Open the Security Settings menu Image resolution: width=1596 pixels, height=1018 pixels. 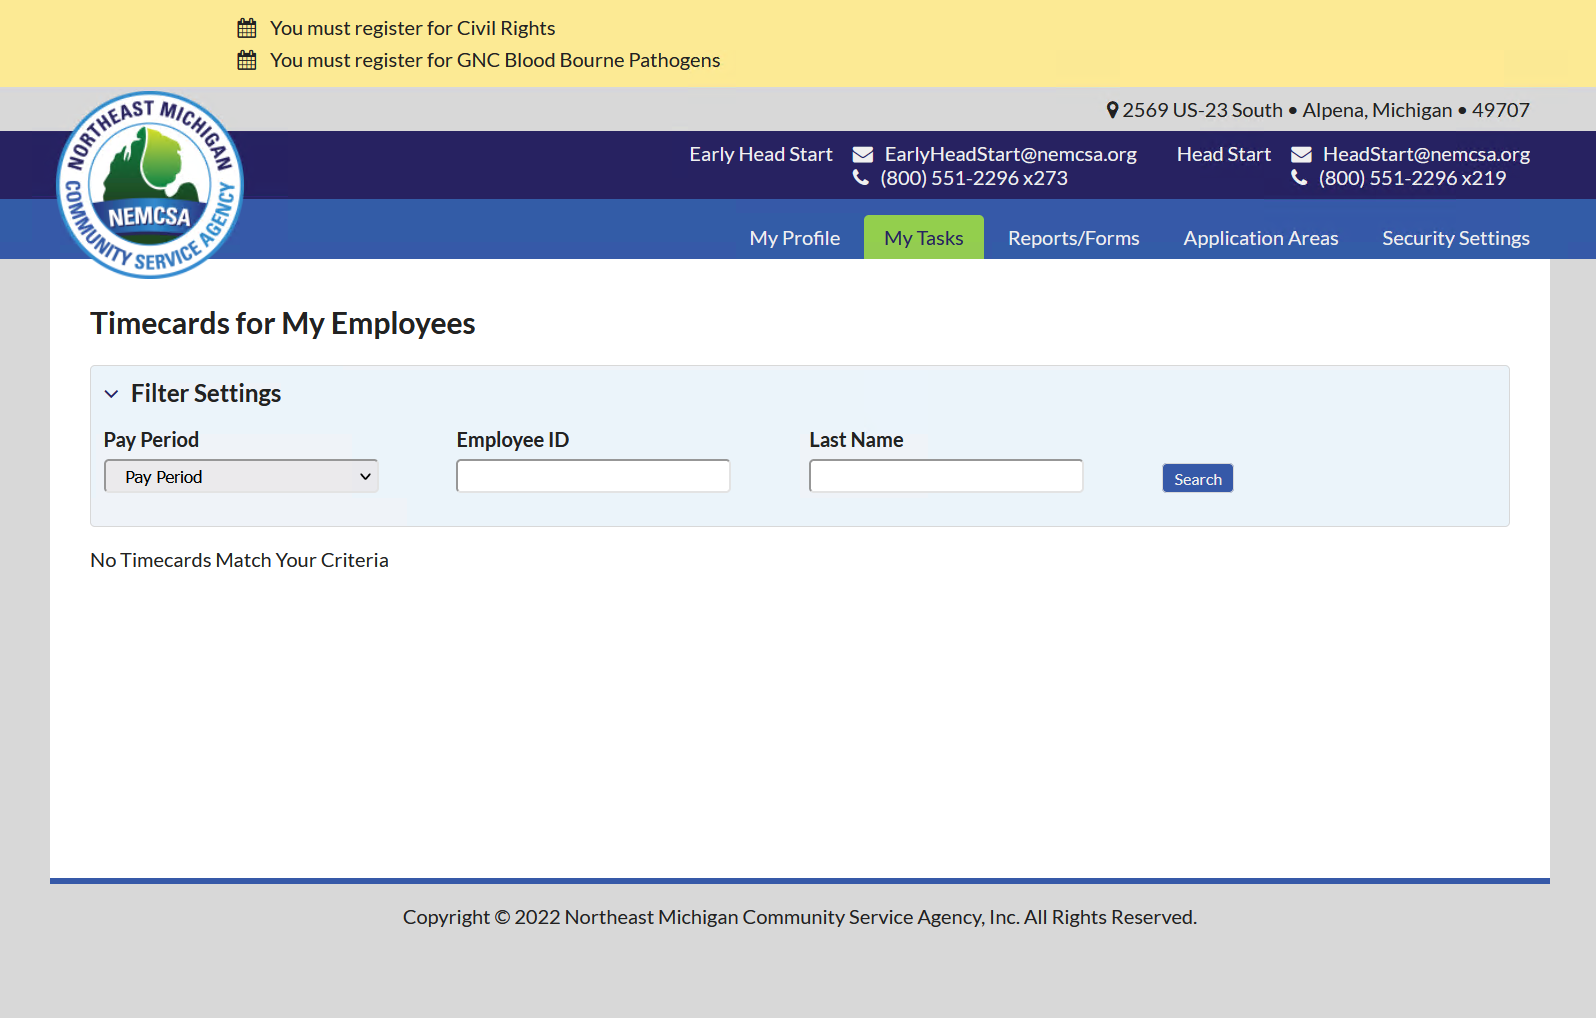click(x=1456, y=238)
